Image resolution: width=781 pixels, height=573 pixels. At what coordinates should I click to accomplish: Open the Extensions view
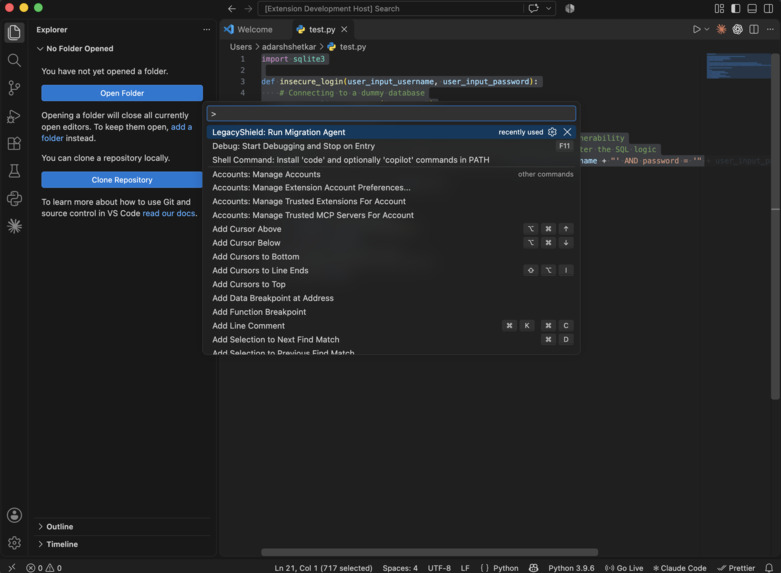[x=14, y=143]
